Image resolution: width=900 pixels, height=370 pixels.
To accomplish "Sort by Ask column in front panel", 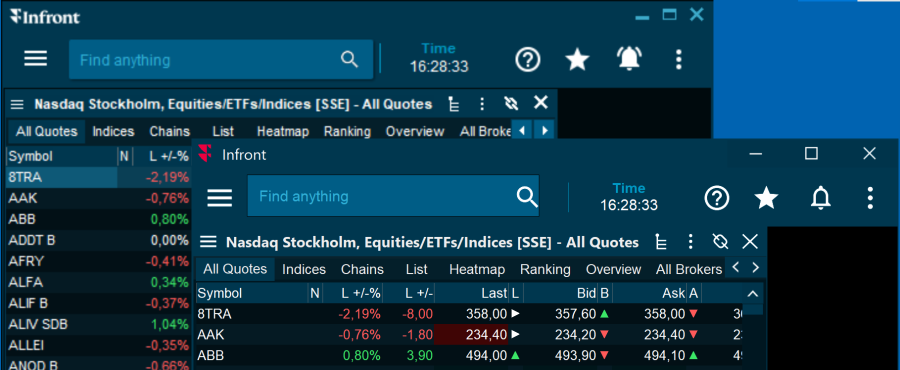I will [649, 293].
